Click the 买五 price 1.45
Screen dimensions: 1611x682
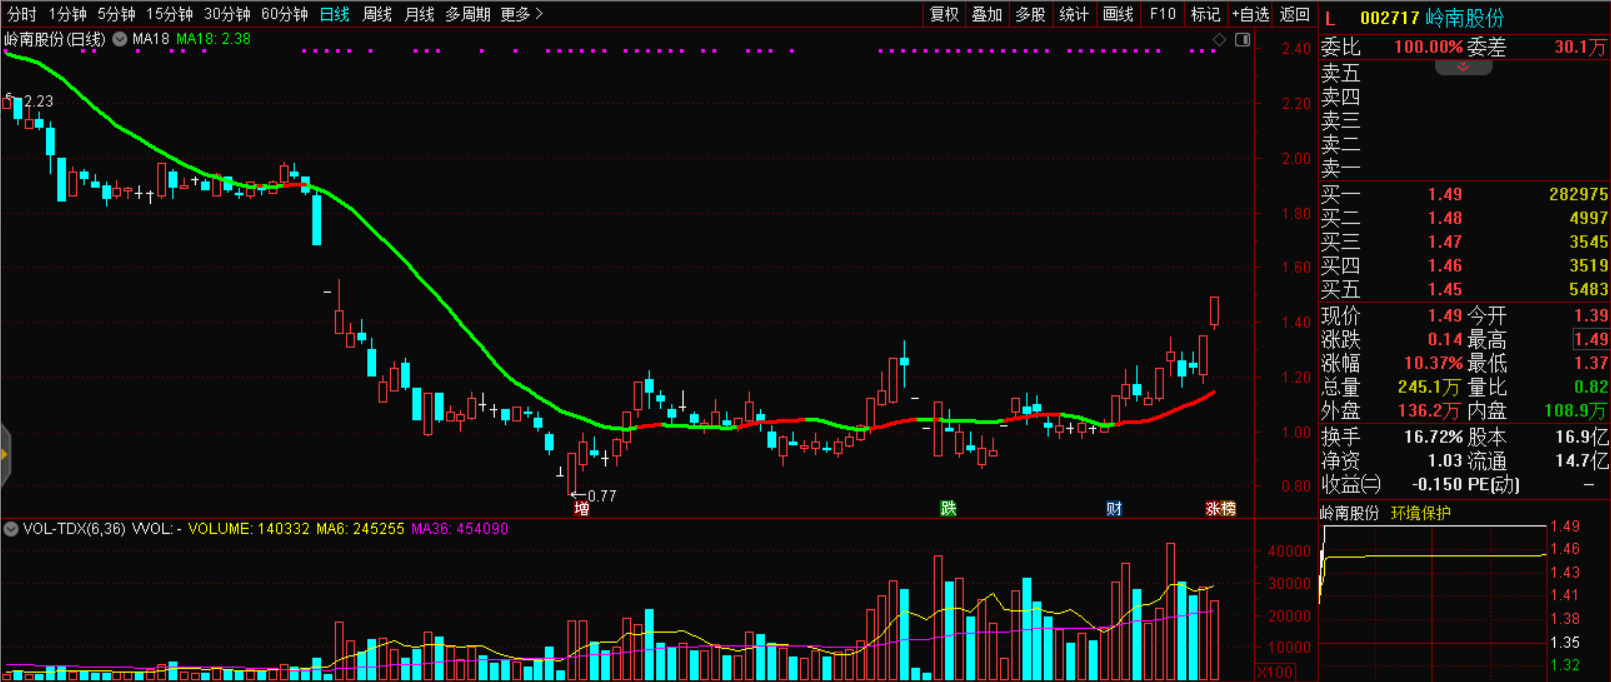[x=1445, y=290]
